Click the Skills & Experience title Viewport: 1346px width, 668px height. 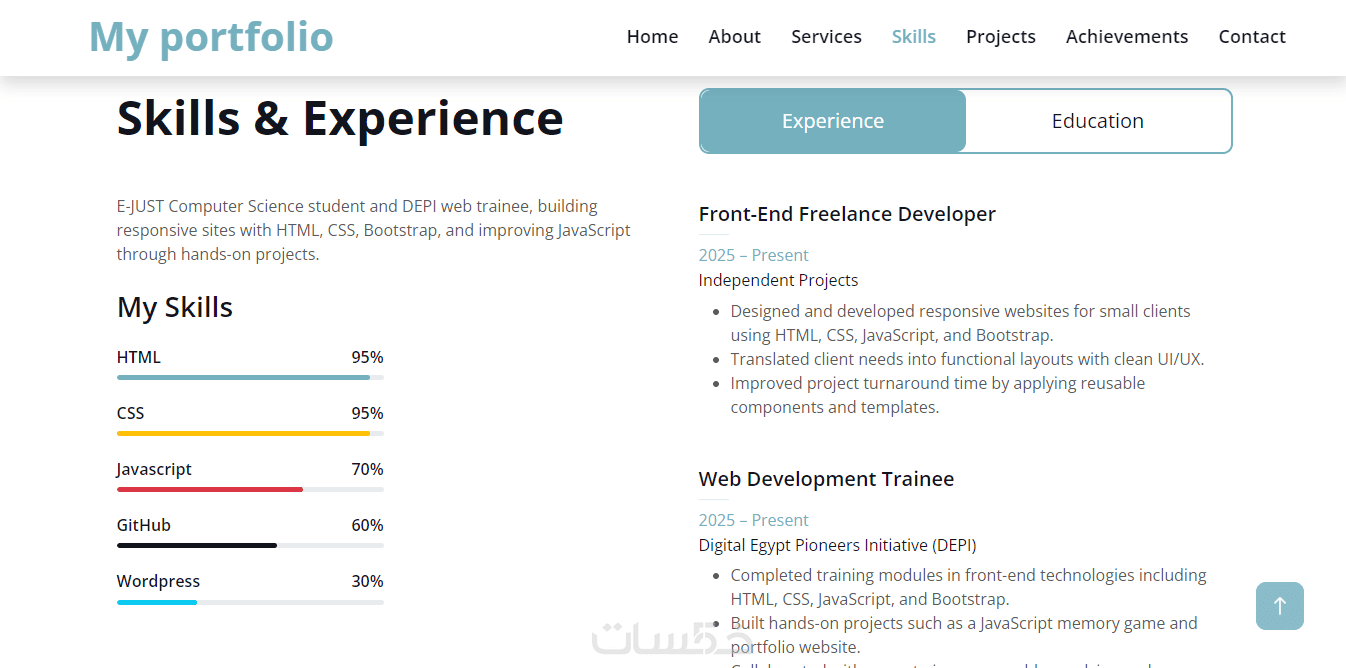[340, 118]
